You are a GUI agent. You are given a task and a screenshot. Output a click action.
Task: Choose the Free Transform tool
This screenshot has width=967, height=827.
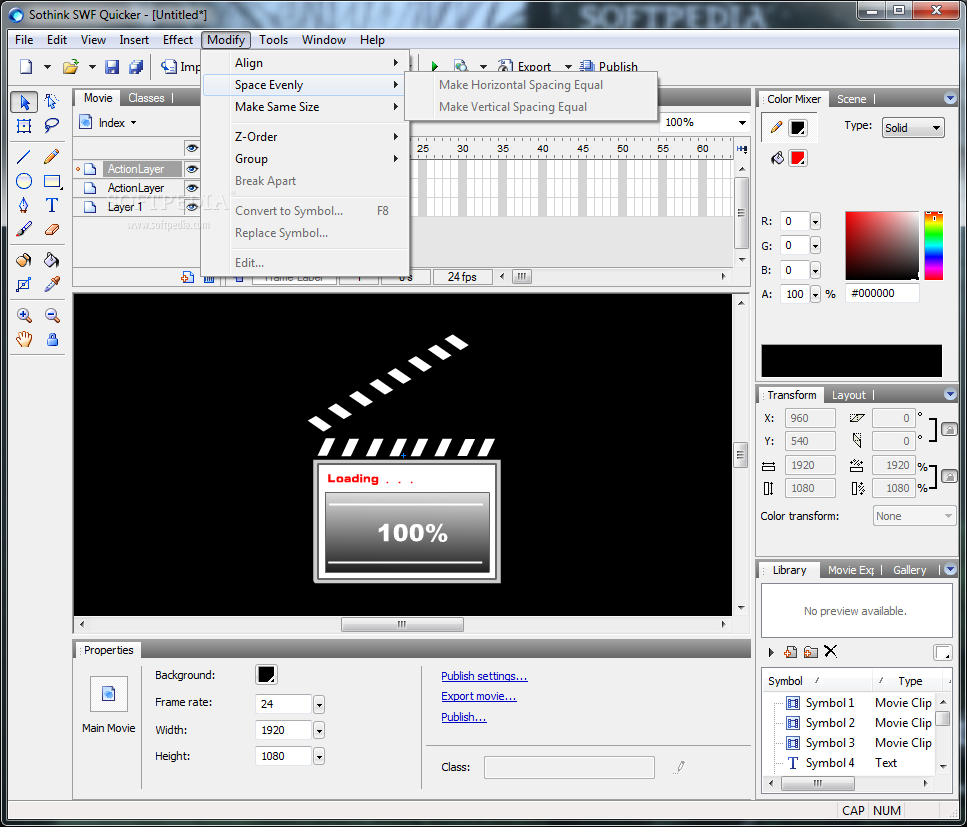tap(24, 126)
